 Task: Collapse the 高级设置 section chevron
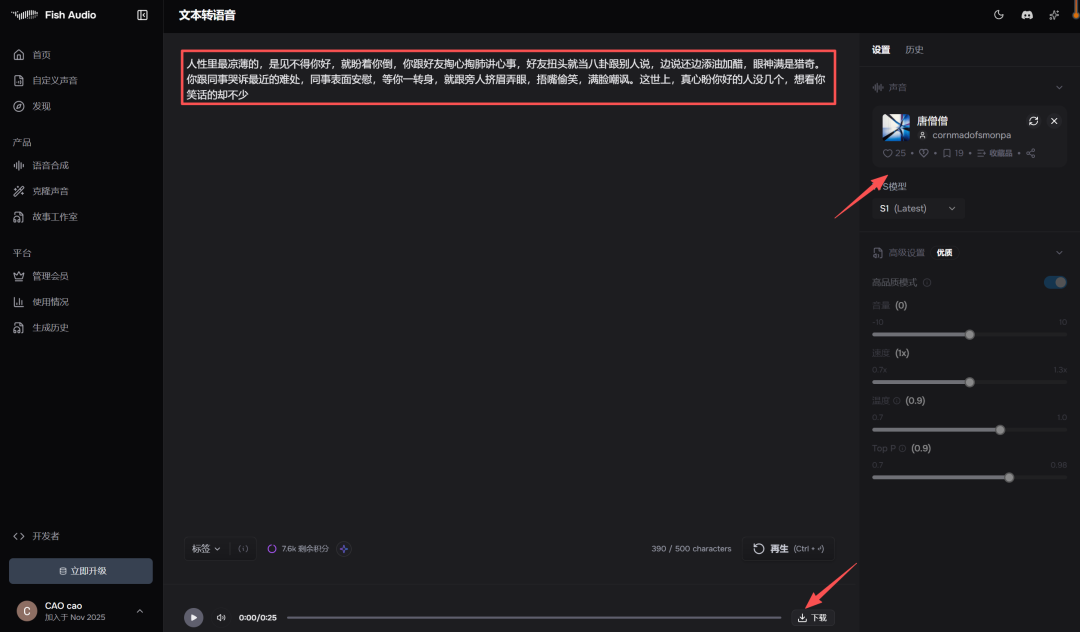click(1059, 253)
